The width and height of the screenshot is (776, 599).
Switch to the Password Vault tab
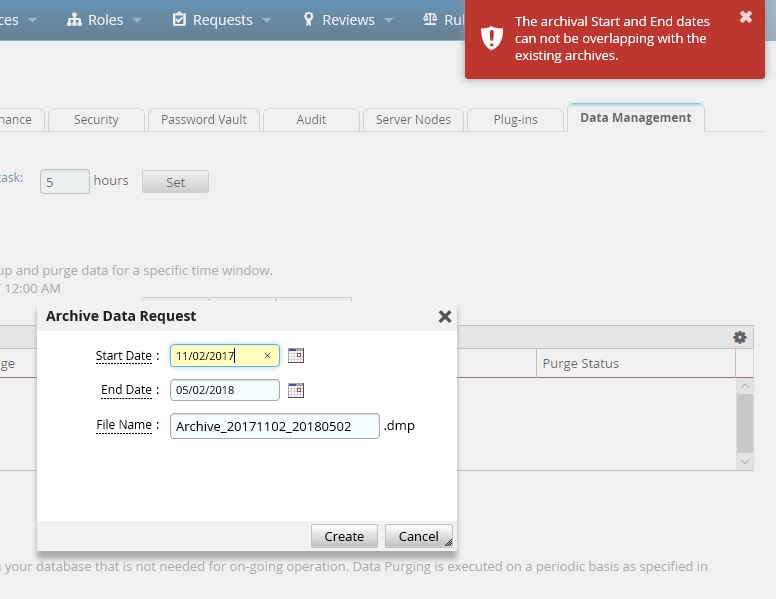click(x=204, y=119)
